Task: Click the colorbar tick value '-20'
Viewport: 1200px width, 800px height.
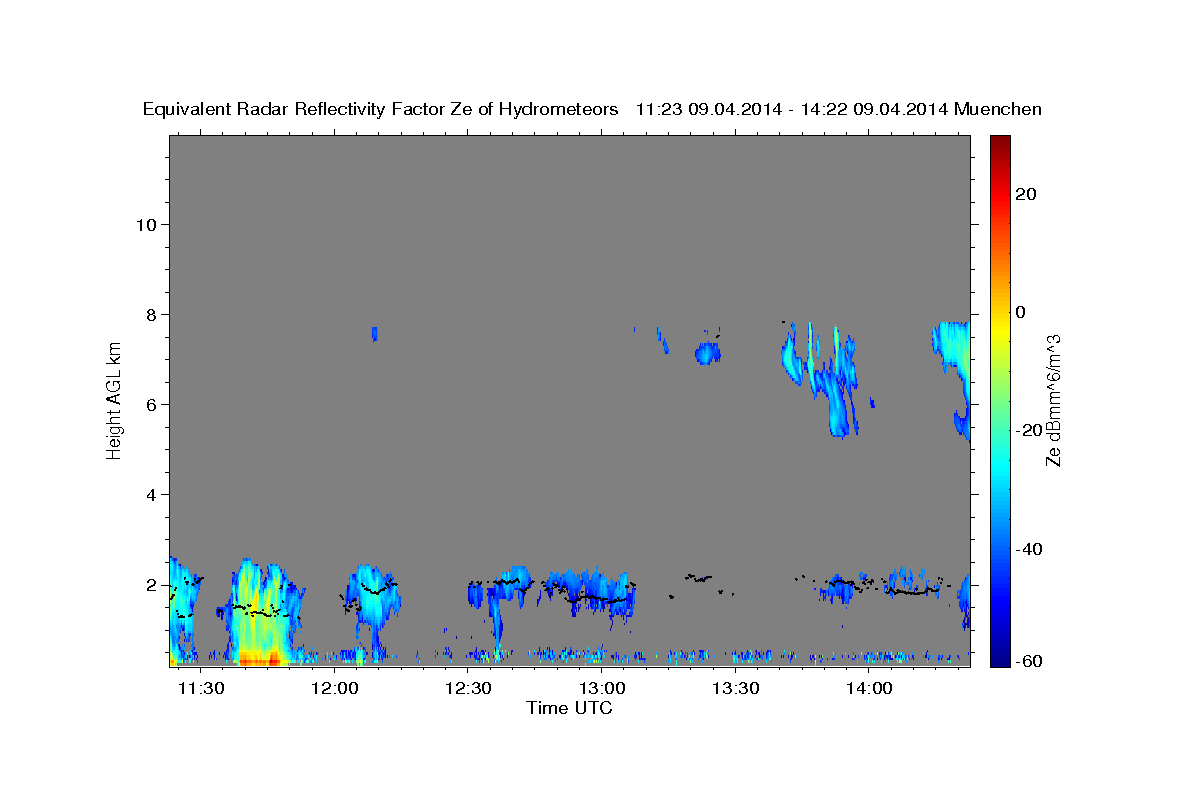Action: pos(1029,430)
